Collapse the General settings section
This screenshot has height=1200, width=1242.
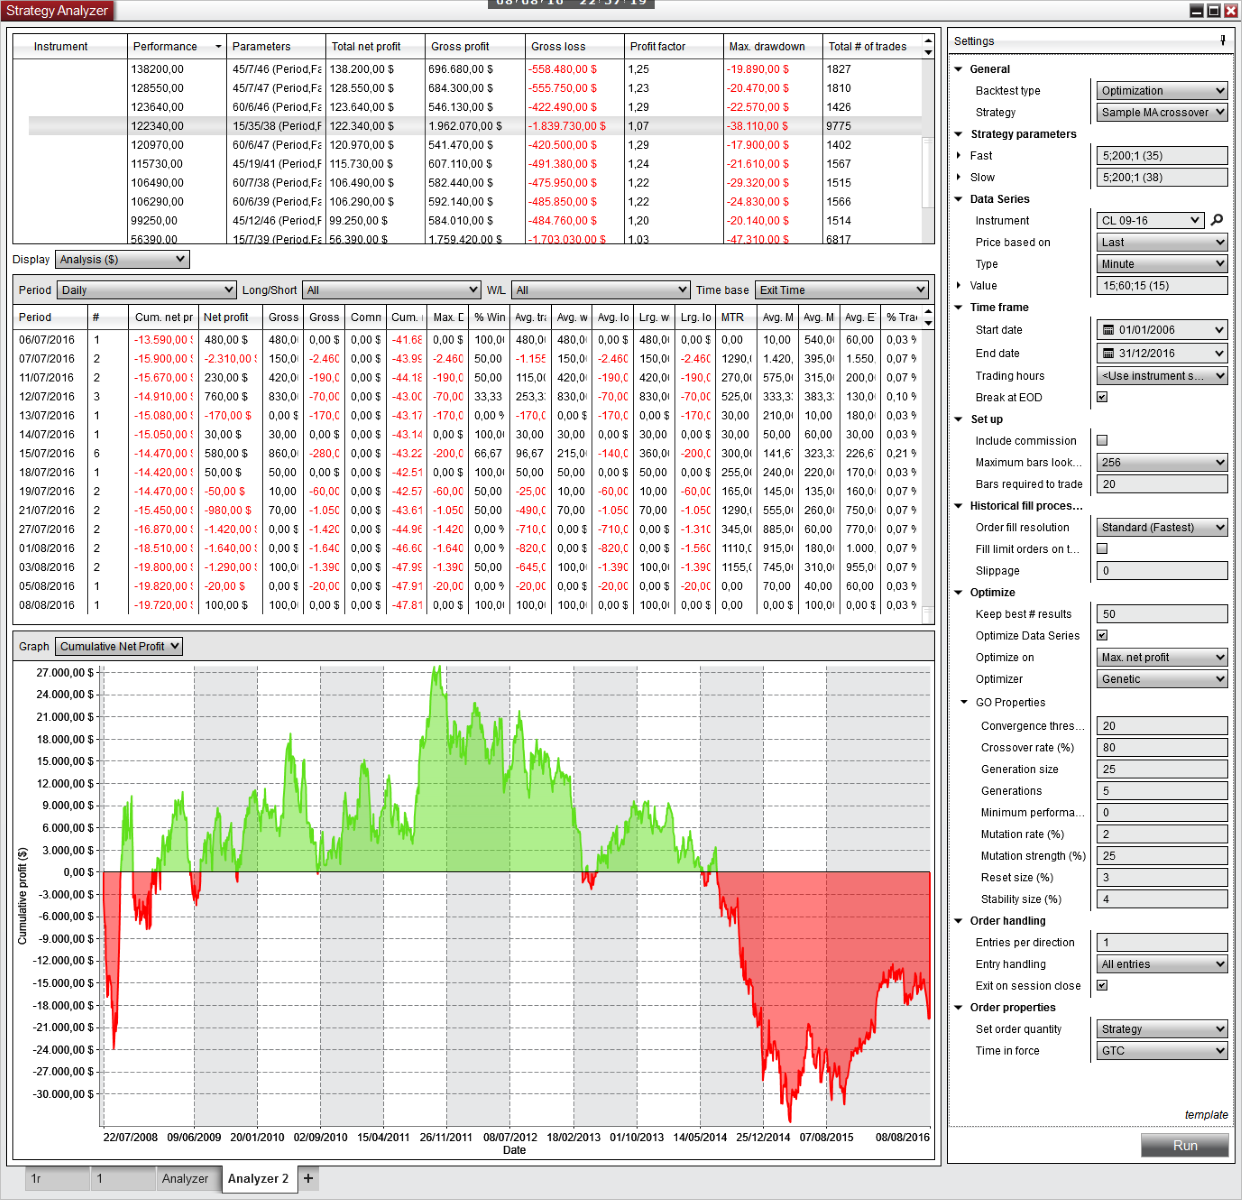click(959, 69)
